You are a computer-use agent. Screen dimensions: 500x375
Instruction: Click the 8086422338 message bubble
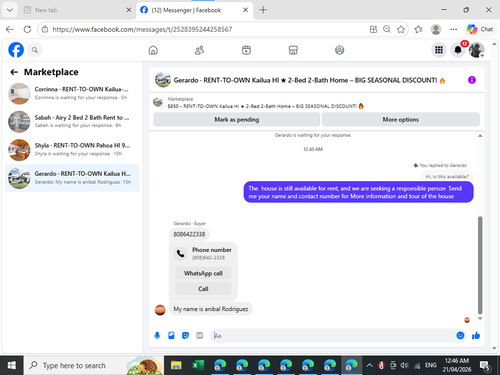189,234
